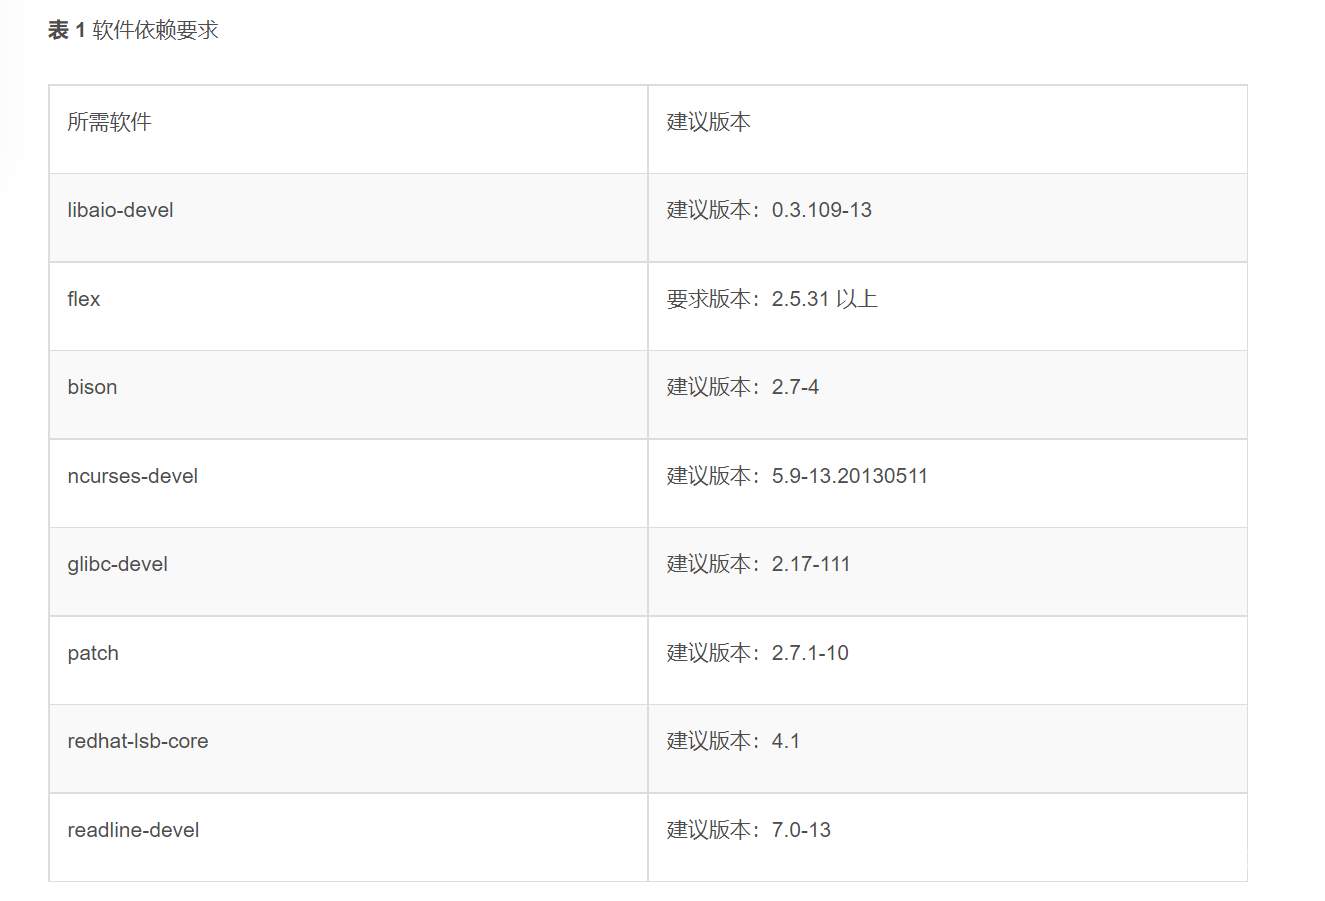Screen dimensions: 1325x901
Task: Click the version 2.7-4 cell
Action: coord(743,387)
